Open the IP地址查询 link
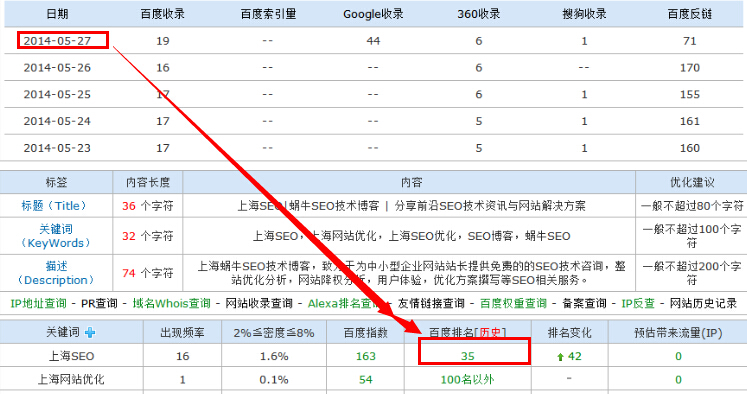 (x=39, y=303)
